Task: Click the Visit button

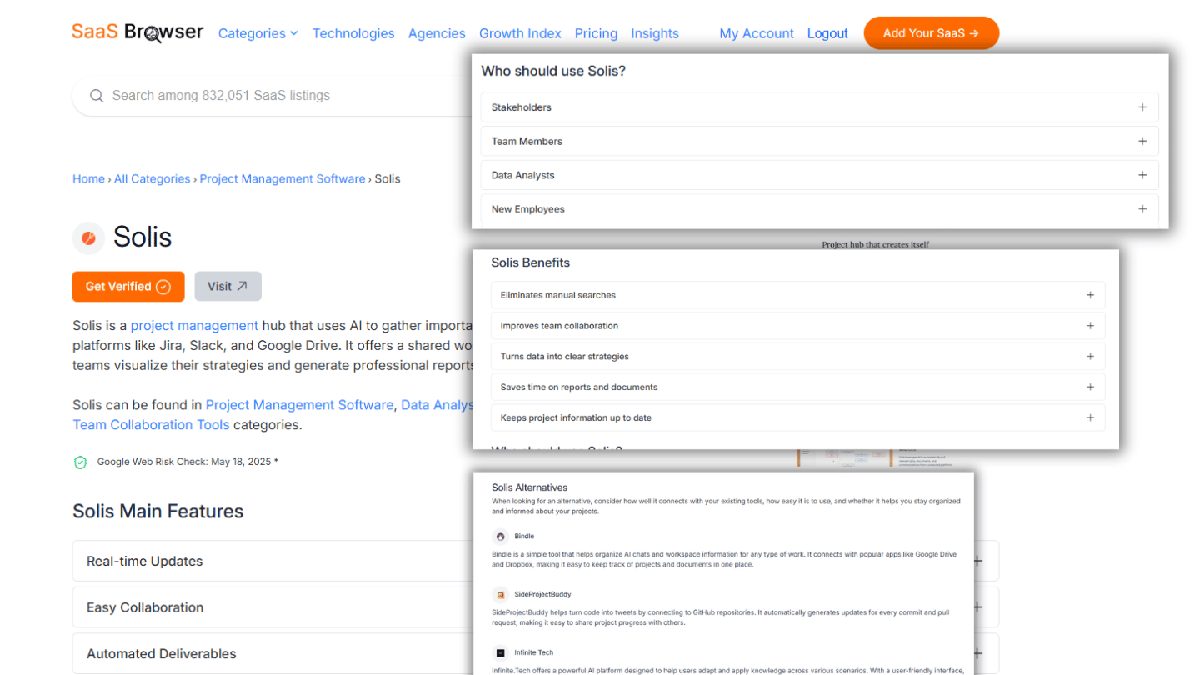Action: click(x=228, y=286)
